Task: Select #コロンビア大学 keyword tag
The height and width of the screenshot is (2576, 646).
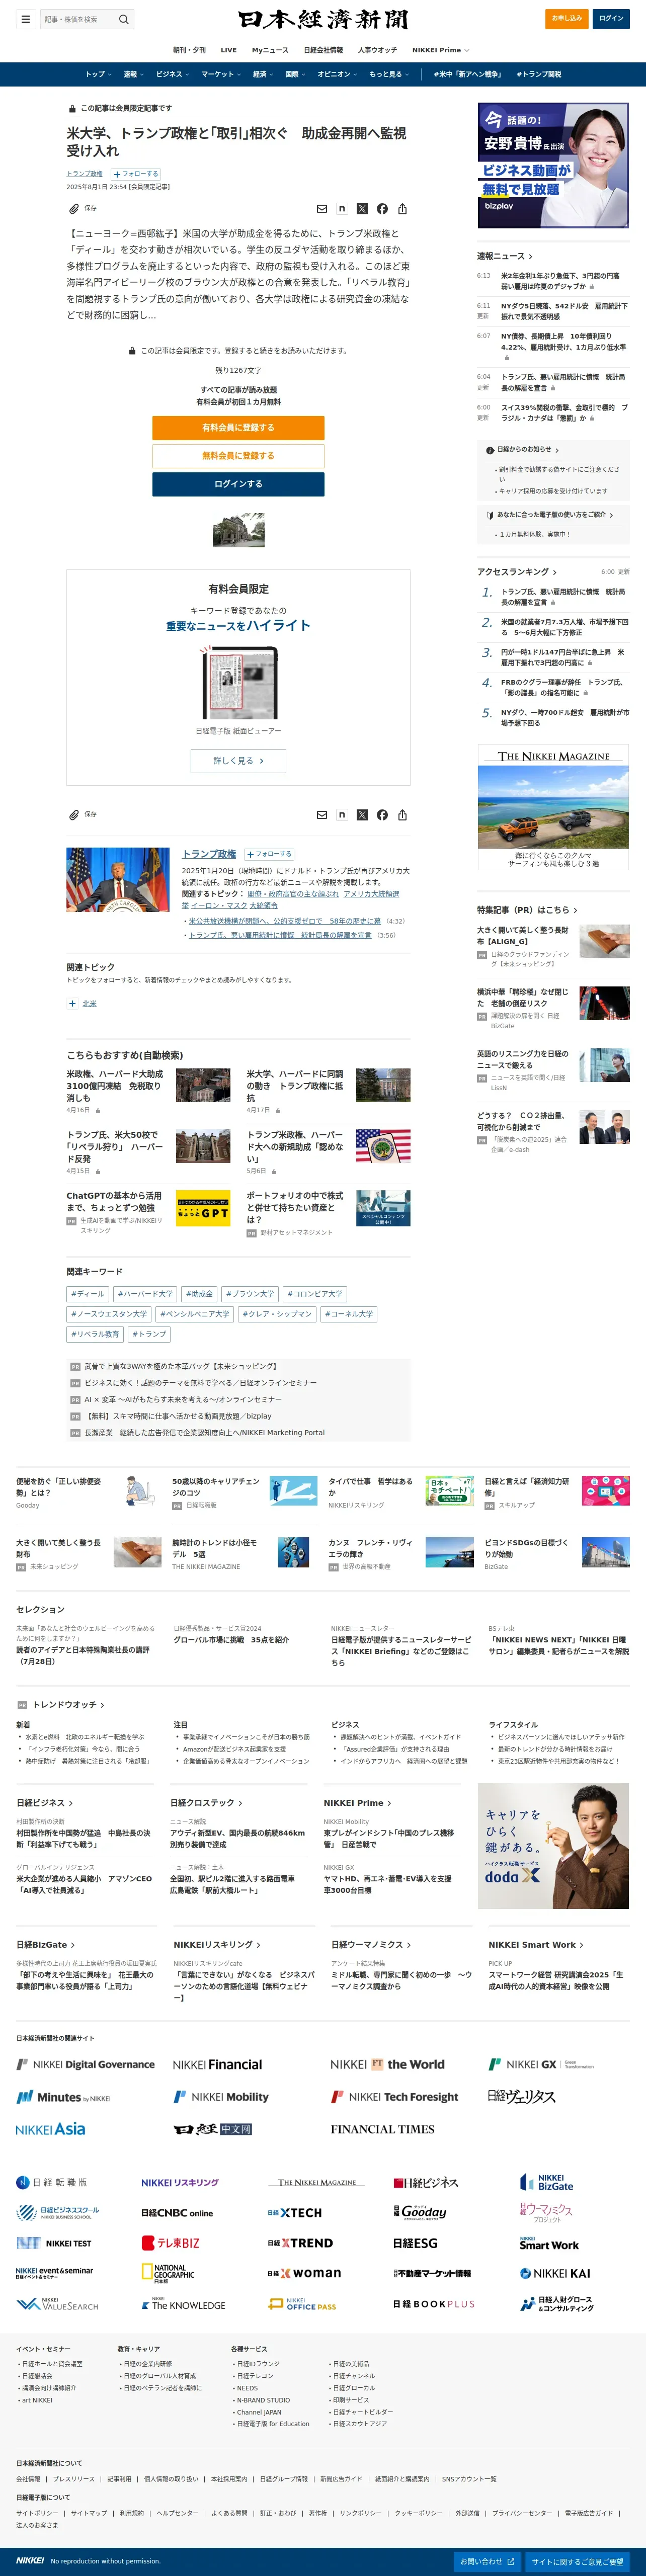Action: point(315,1294)
